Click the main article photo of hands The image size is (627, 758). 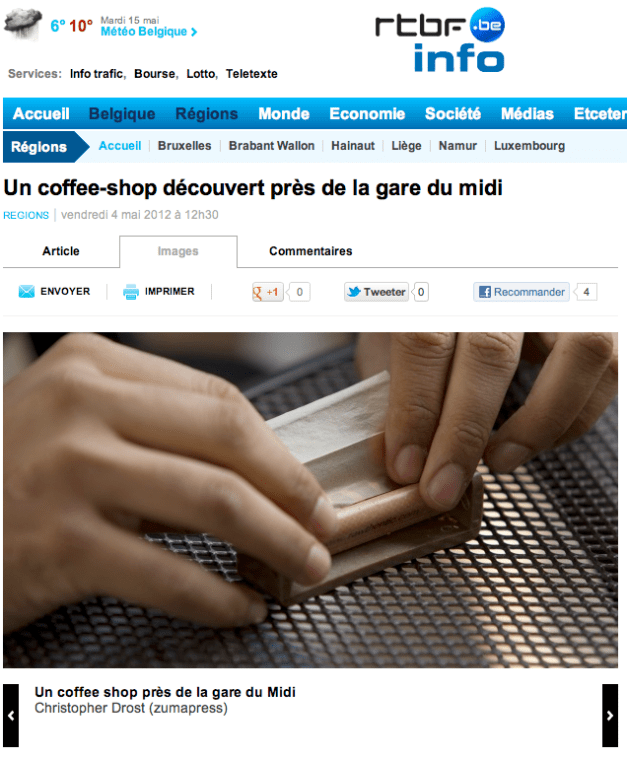click(x=310, y=500)
